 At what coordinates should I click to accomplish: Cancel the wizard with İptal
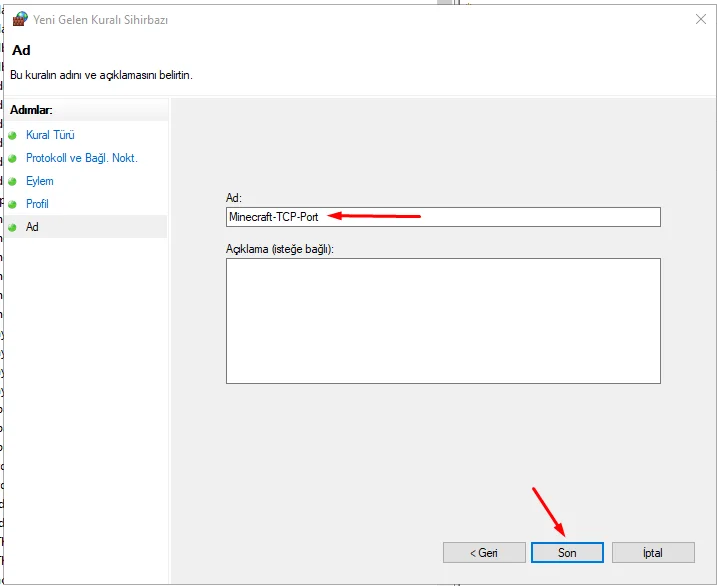coord(653,553)
